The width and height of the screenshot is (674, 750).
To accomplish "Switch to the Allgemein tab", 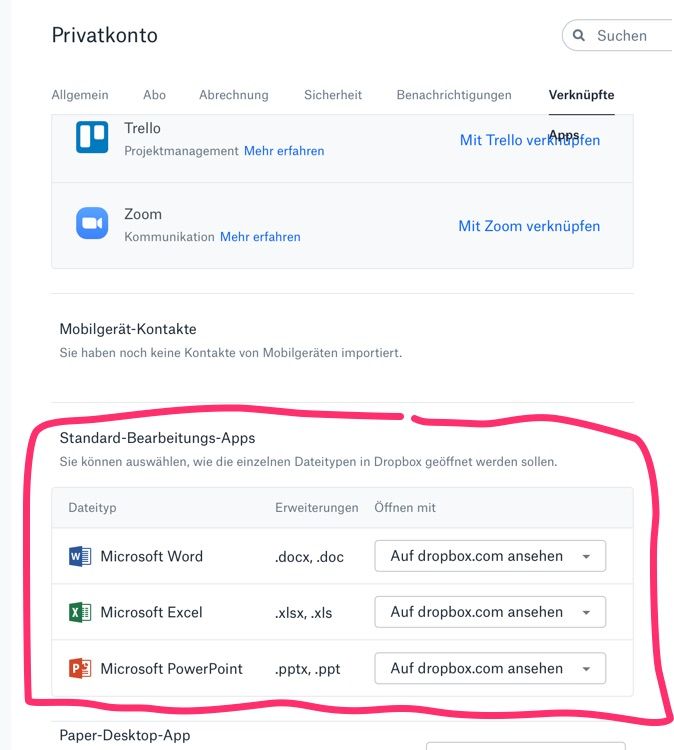I will click(80, 95).
